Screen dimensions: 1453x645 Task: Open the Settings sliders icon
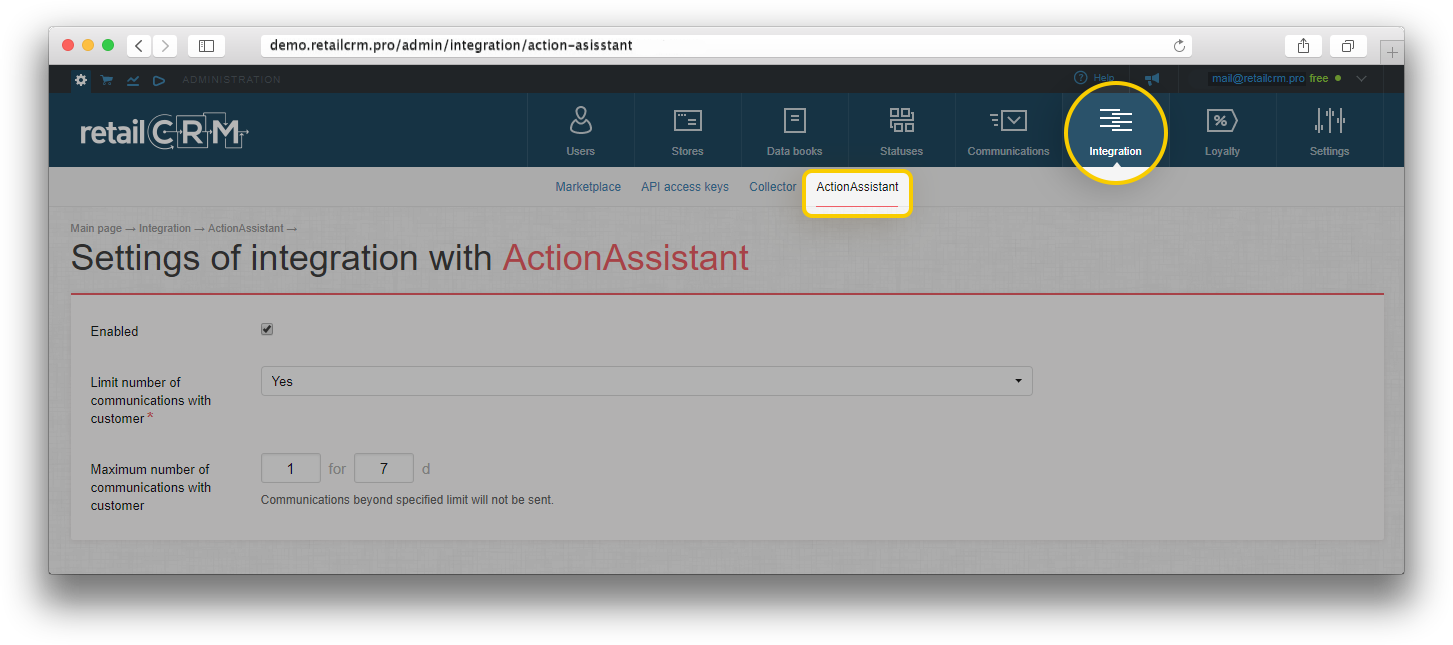coord(1329,121)
